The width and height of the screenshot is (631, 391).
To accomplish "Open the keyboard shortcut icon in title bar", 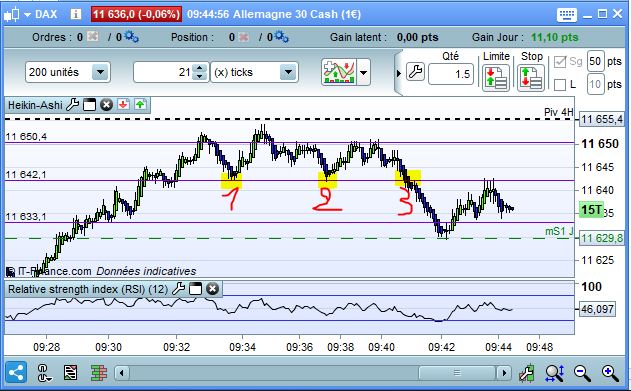I will pyautogui.click(x=567, y=15).
